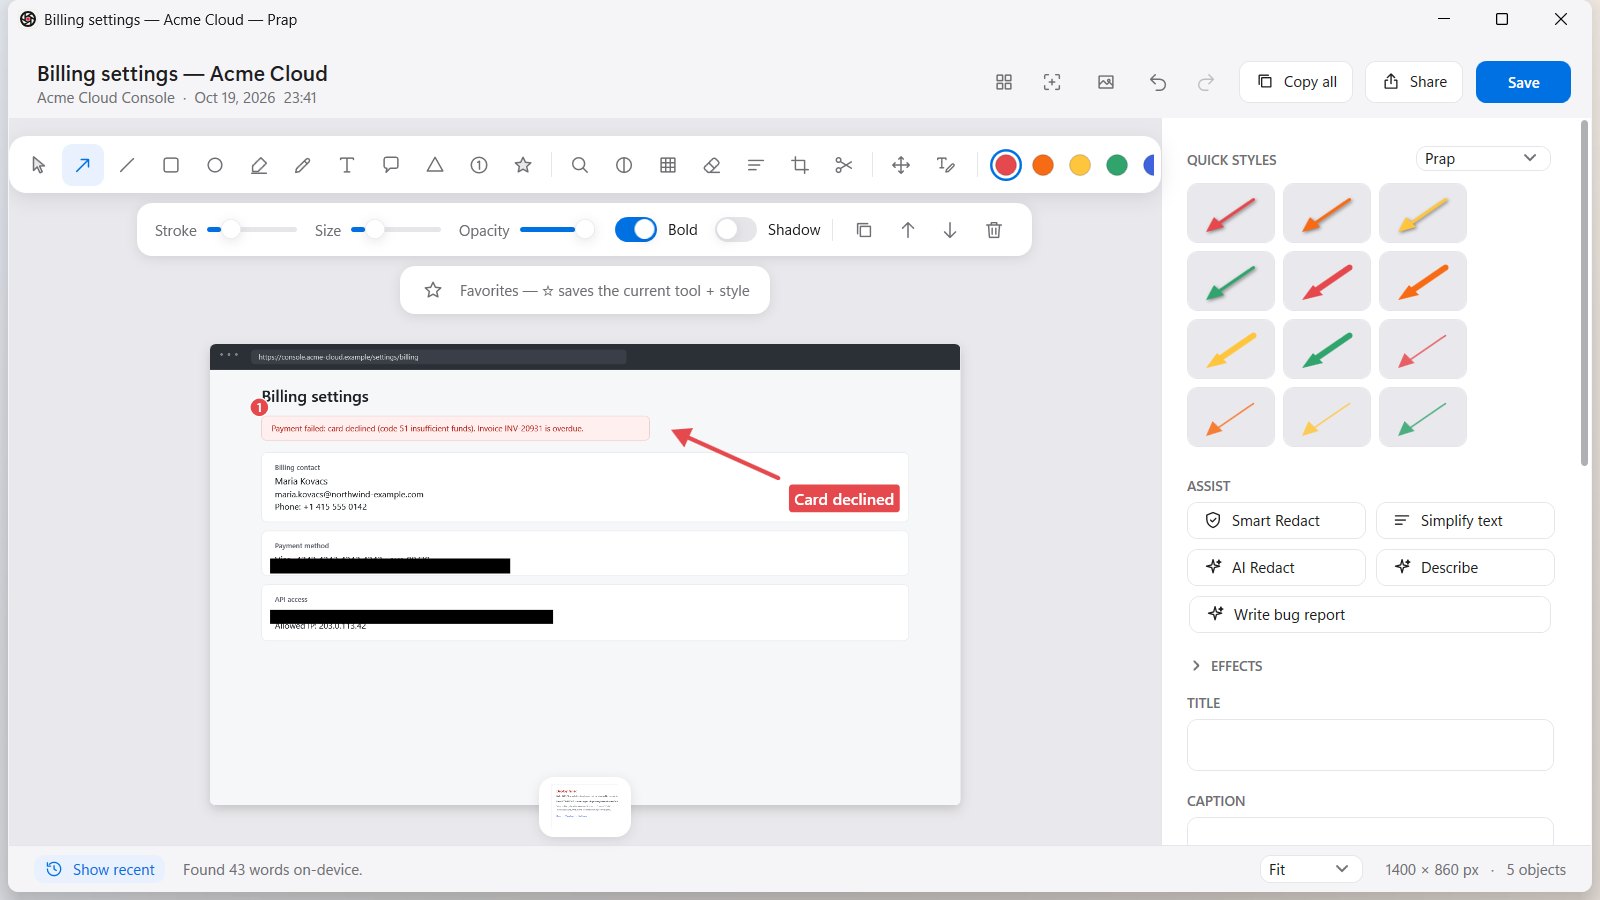Adjust the Stroke slider
The image size is (1600, 900).
pos(252,230)
